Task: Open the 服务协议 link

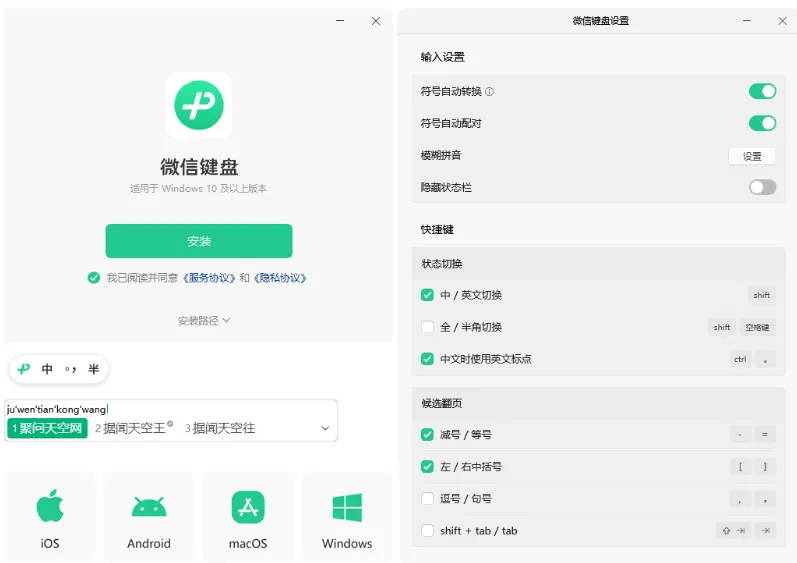Action: click(x=209, y=278)
